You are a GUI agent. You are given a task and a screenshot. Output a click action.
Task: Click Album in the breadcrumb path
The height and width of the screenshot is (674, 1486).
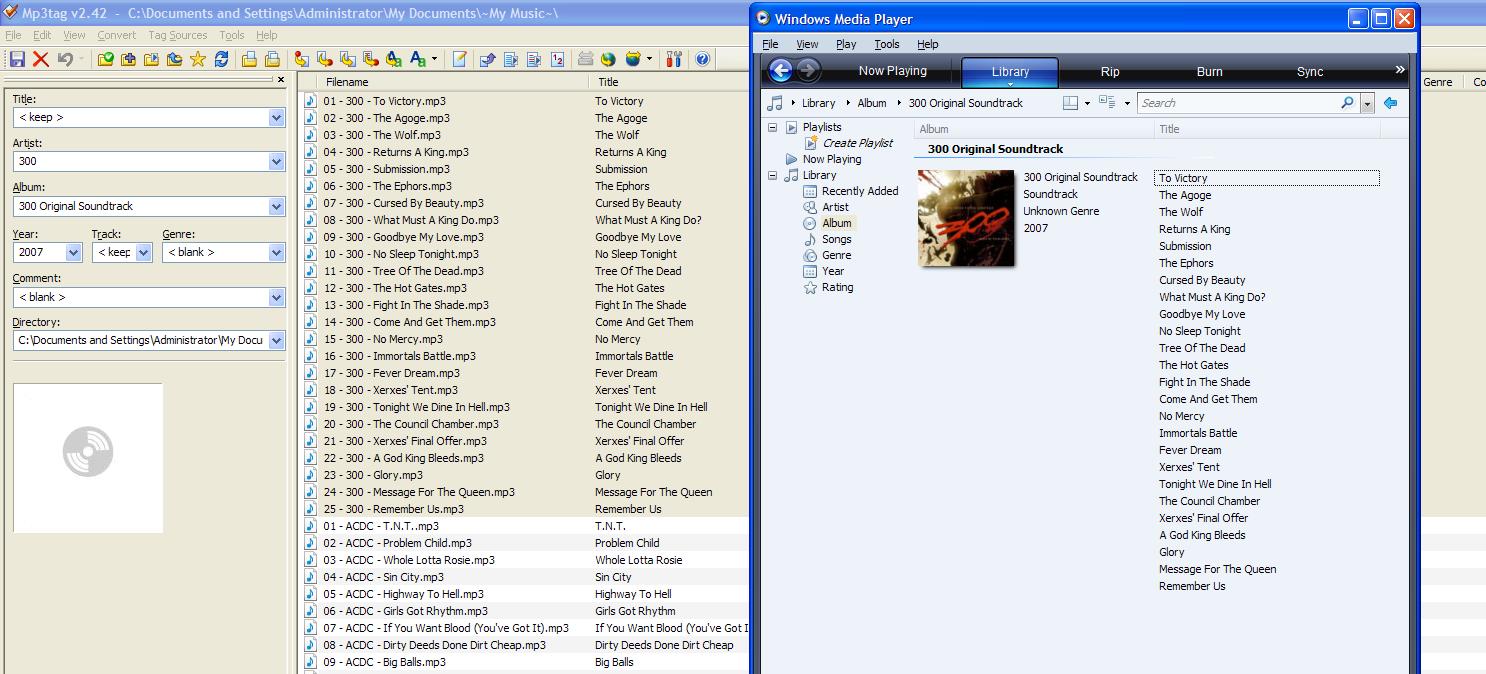point(872,103)
